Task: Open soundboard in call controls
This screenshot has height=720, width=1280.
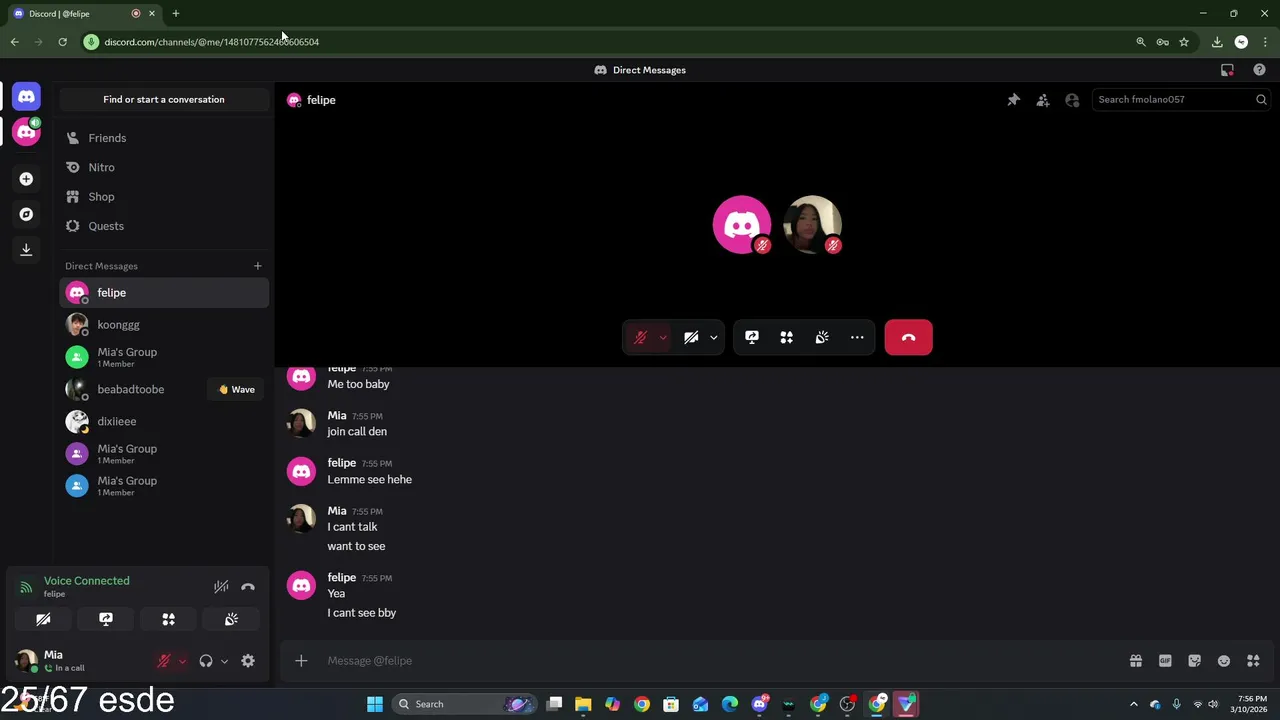Action: [x=822, y=338]
